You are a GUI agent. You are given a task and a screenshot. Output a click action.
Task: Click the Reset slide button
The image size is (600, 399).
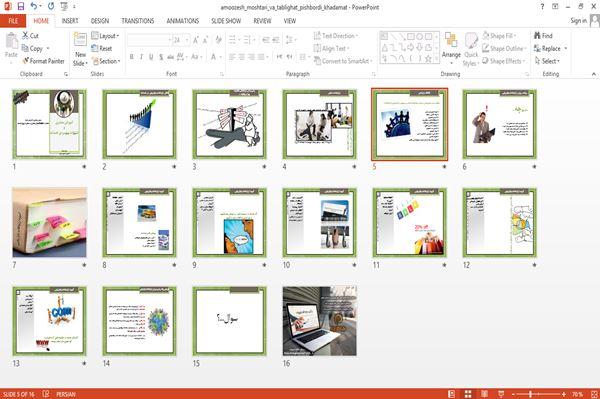tap(102, 48)
